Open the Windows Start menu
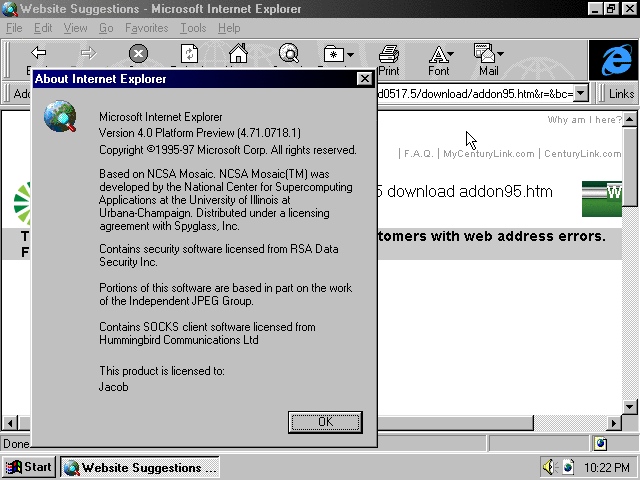640x480 pixels. click(29, 467)
